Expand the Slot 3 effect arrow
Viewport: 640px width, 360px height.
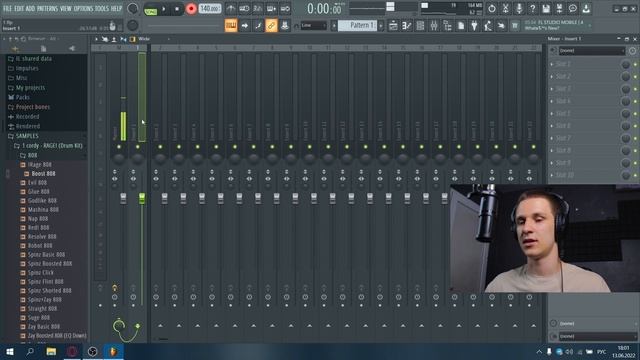(552, 89)
